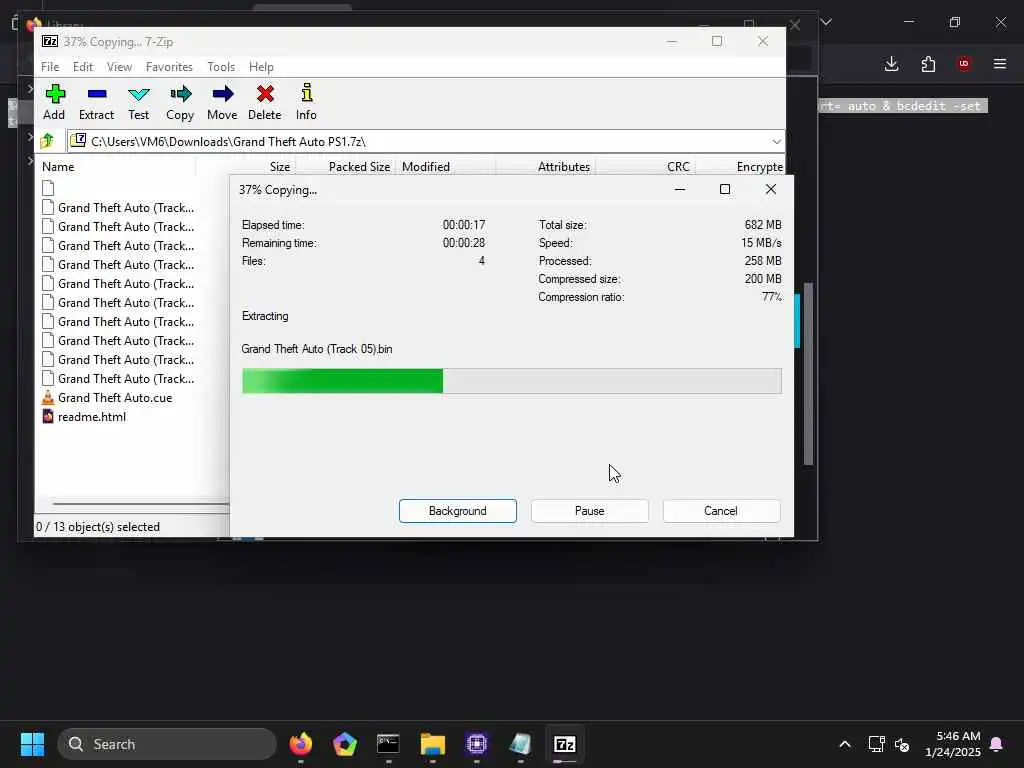Open the browser tab list chevron

tap(826, 22)
